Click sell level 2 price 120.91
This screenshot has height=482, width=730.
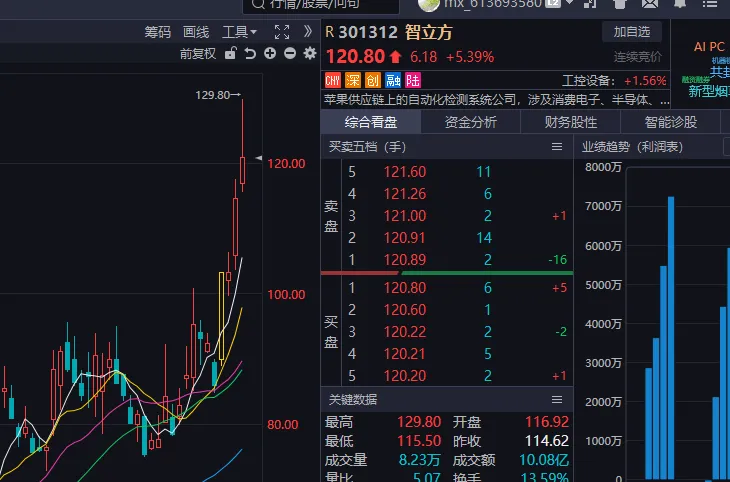click(405, 238)
